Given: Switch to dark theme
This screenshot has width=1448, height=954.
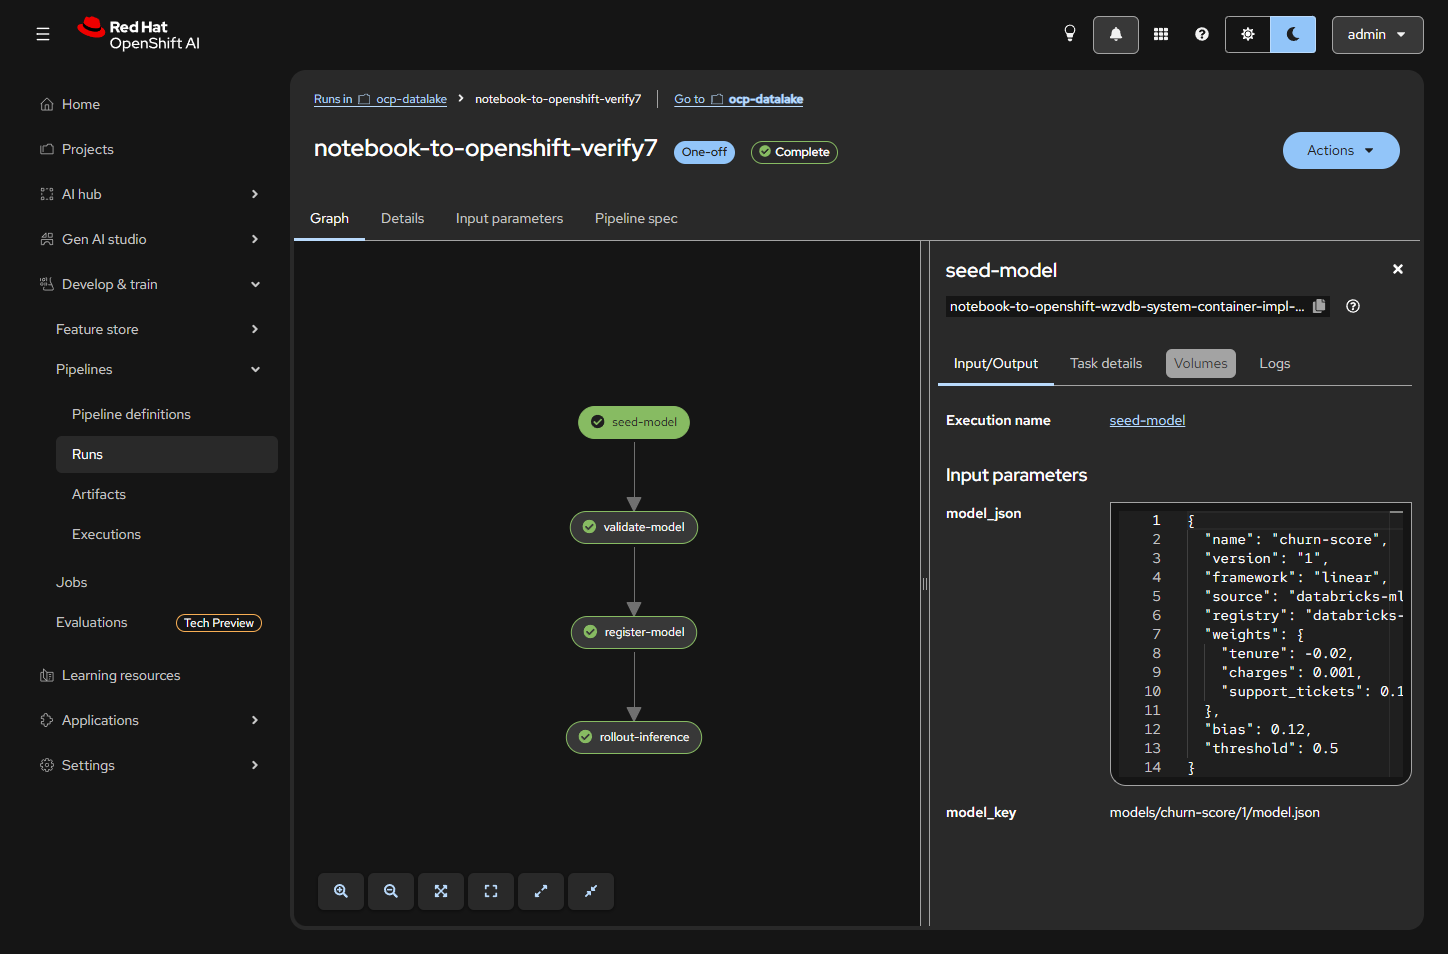Looking at the screenshot, I should click(x=1293, y=35).
